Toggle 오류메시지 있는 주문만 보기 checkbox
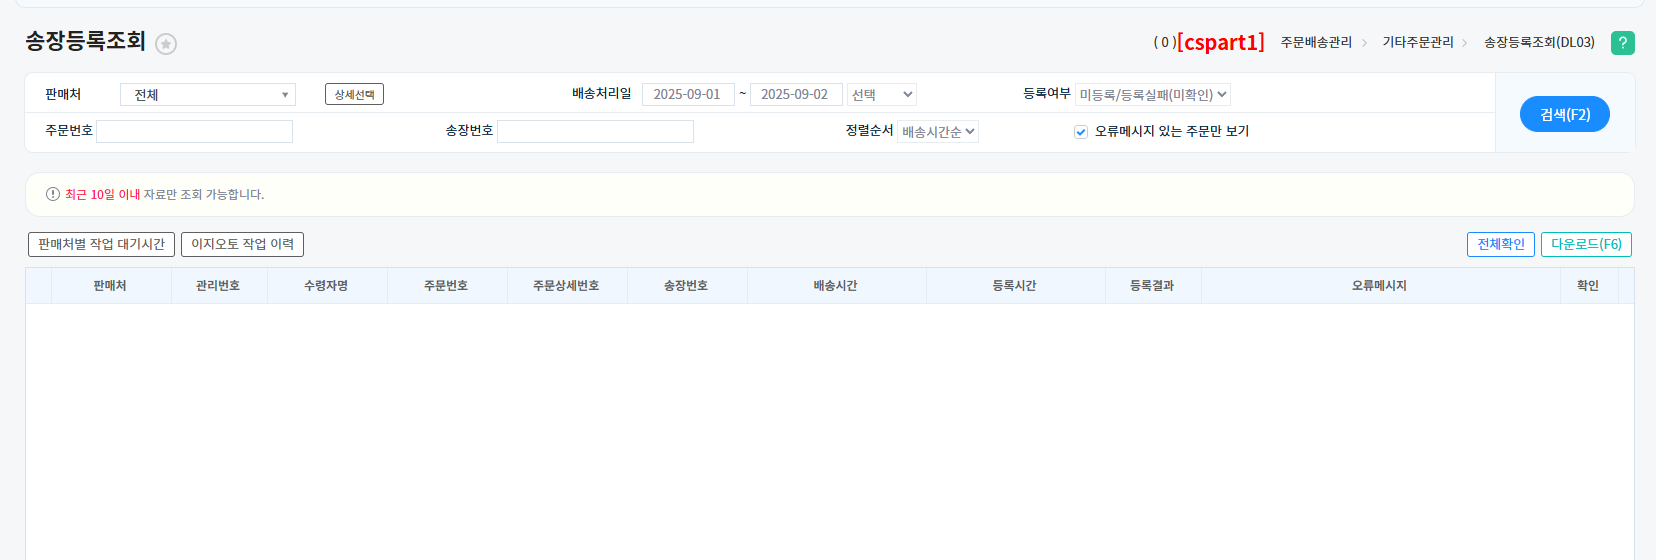The width and height of the screenshot is (1656, 560). point(1081,132)
